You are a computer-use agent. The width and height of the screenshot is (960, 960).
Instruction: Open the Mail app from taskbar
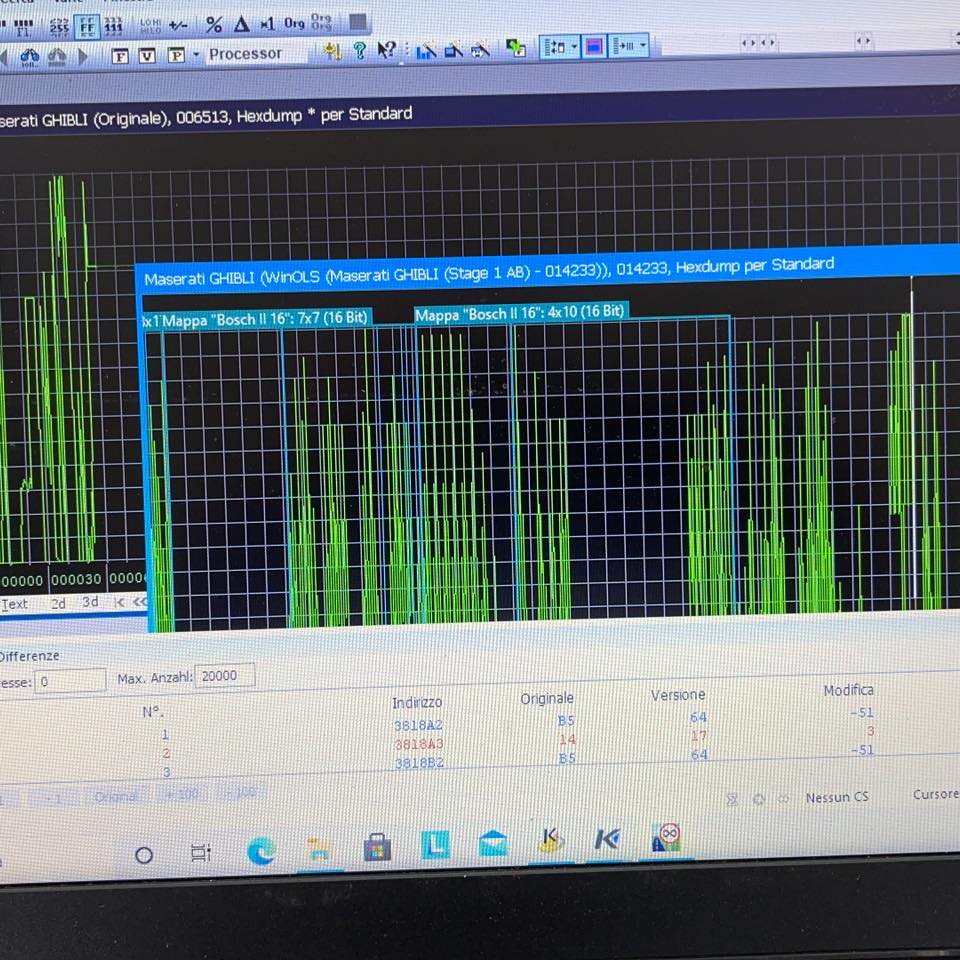493,843
